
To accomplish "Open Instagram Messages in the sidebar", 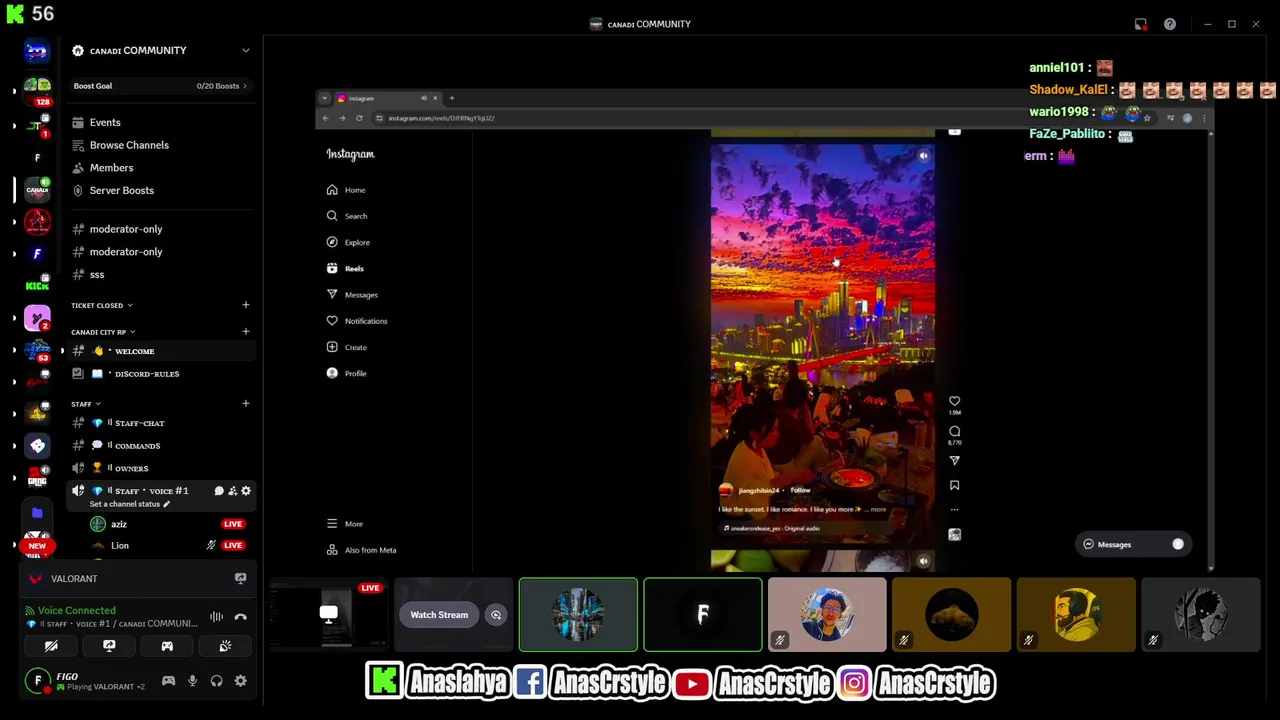I will point(352,295).
